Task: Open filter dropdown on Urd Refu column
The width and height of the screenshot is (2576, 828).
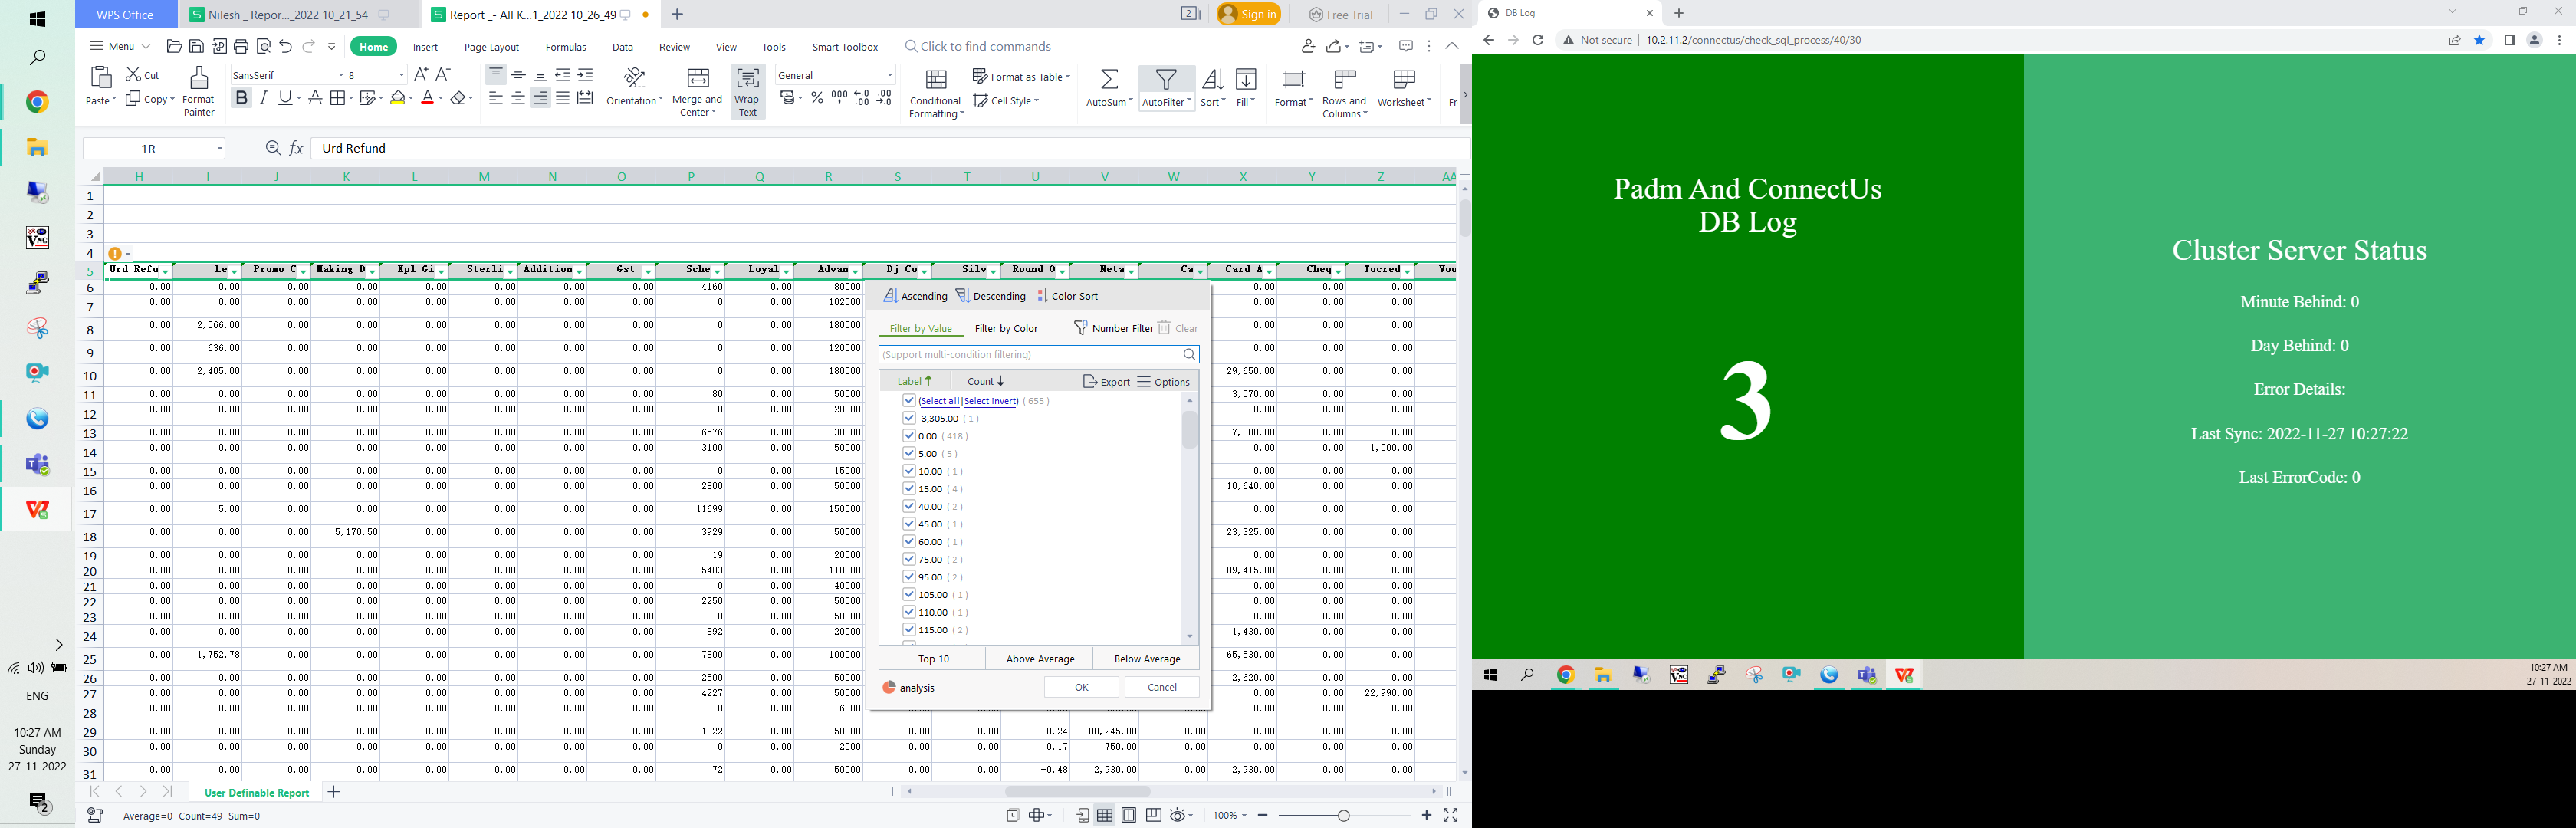Action: (166, 271)
